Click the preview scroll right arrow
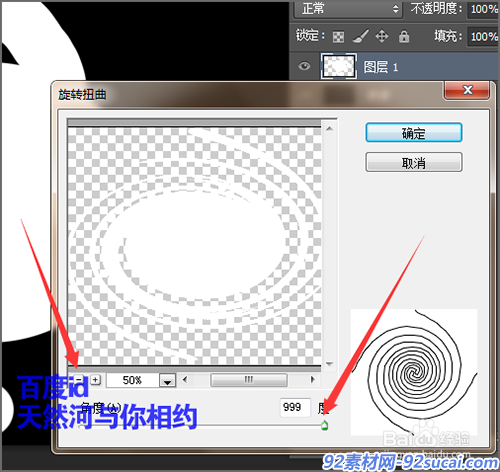This screenshot has width=500, height=472. pos(312,379)
